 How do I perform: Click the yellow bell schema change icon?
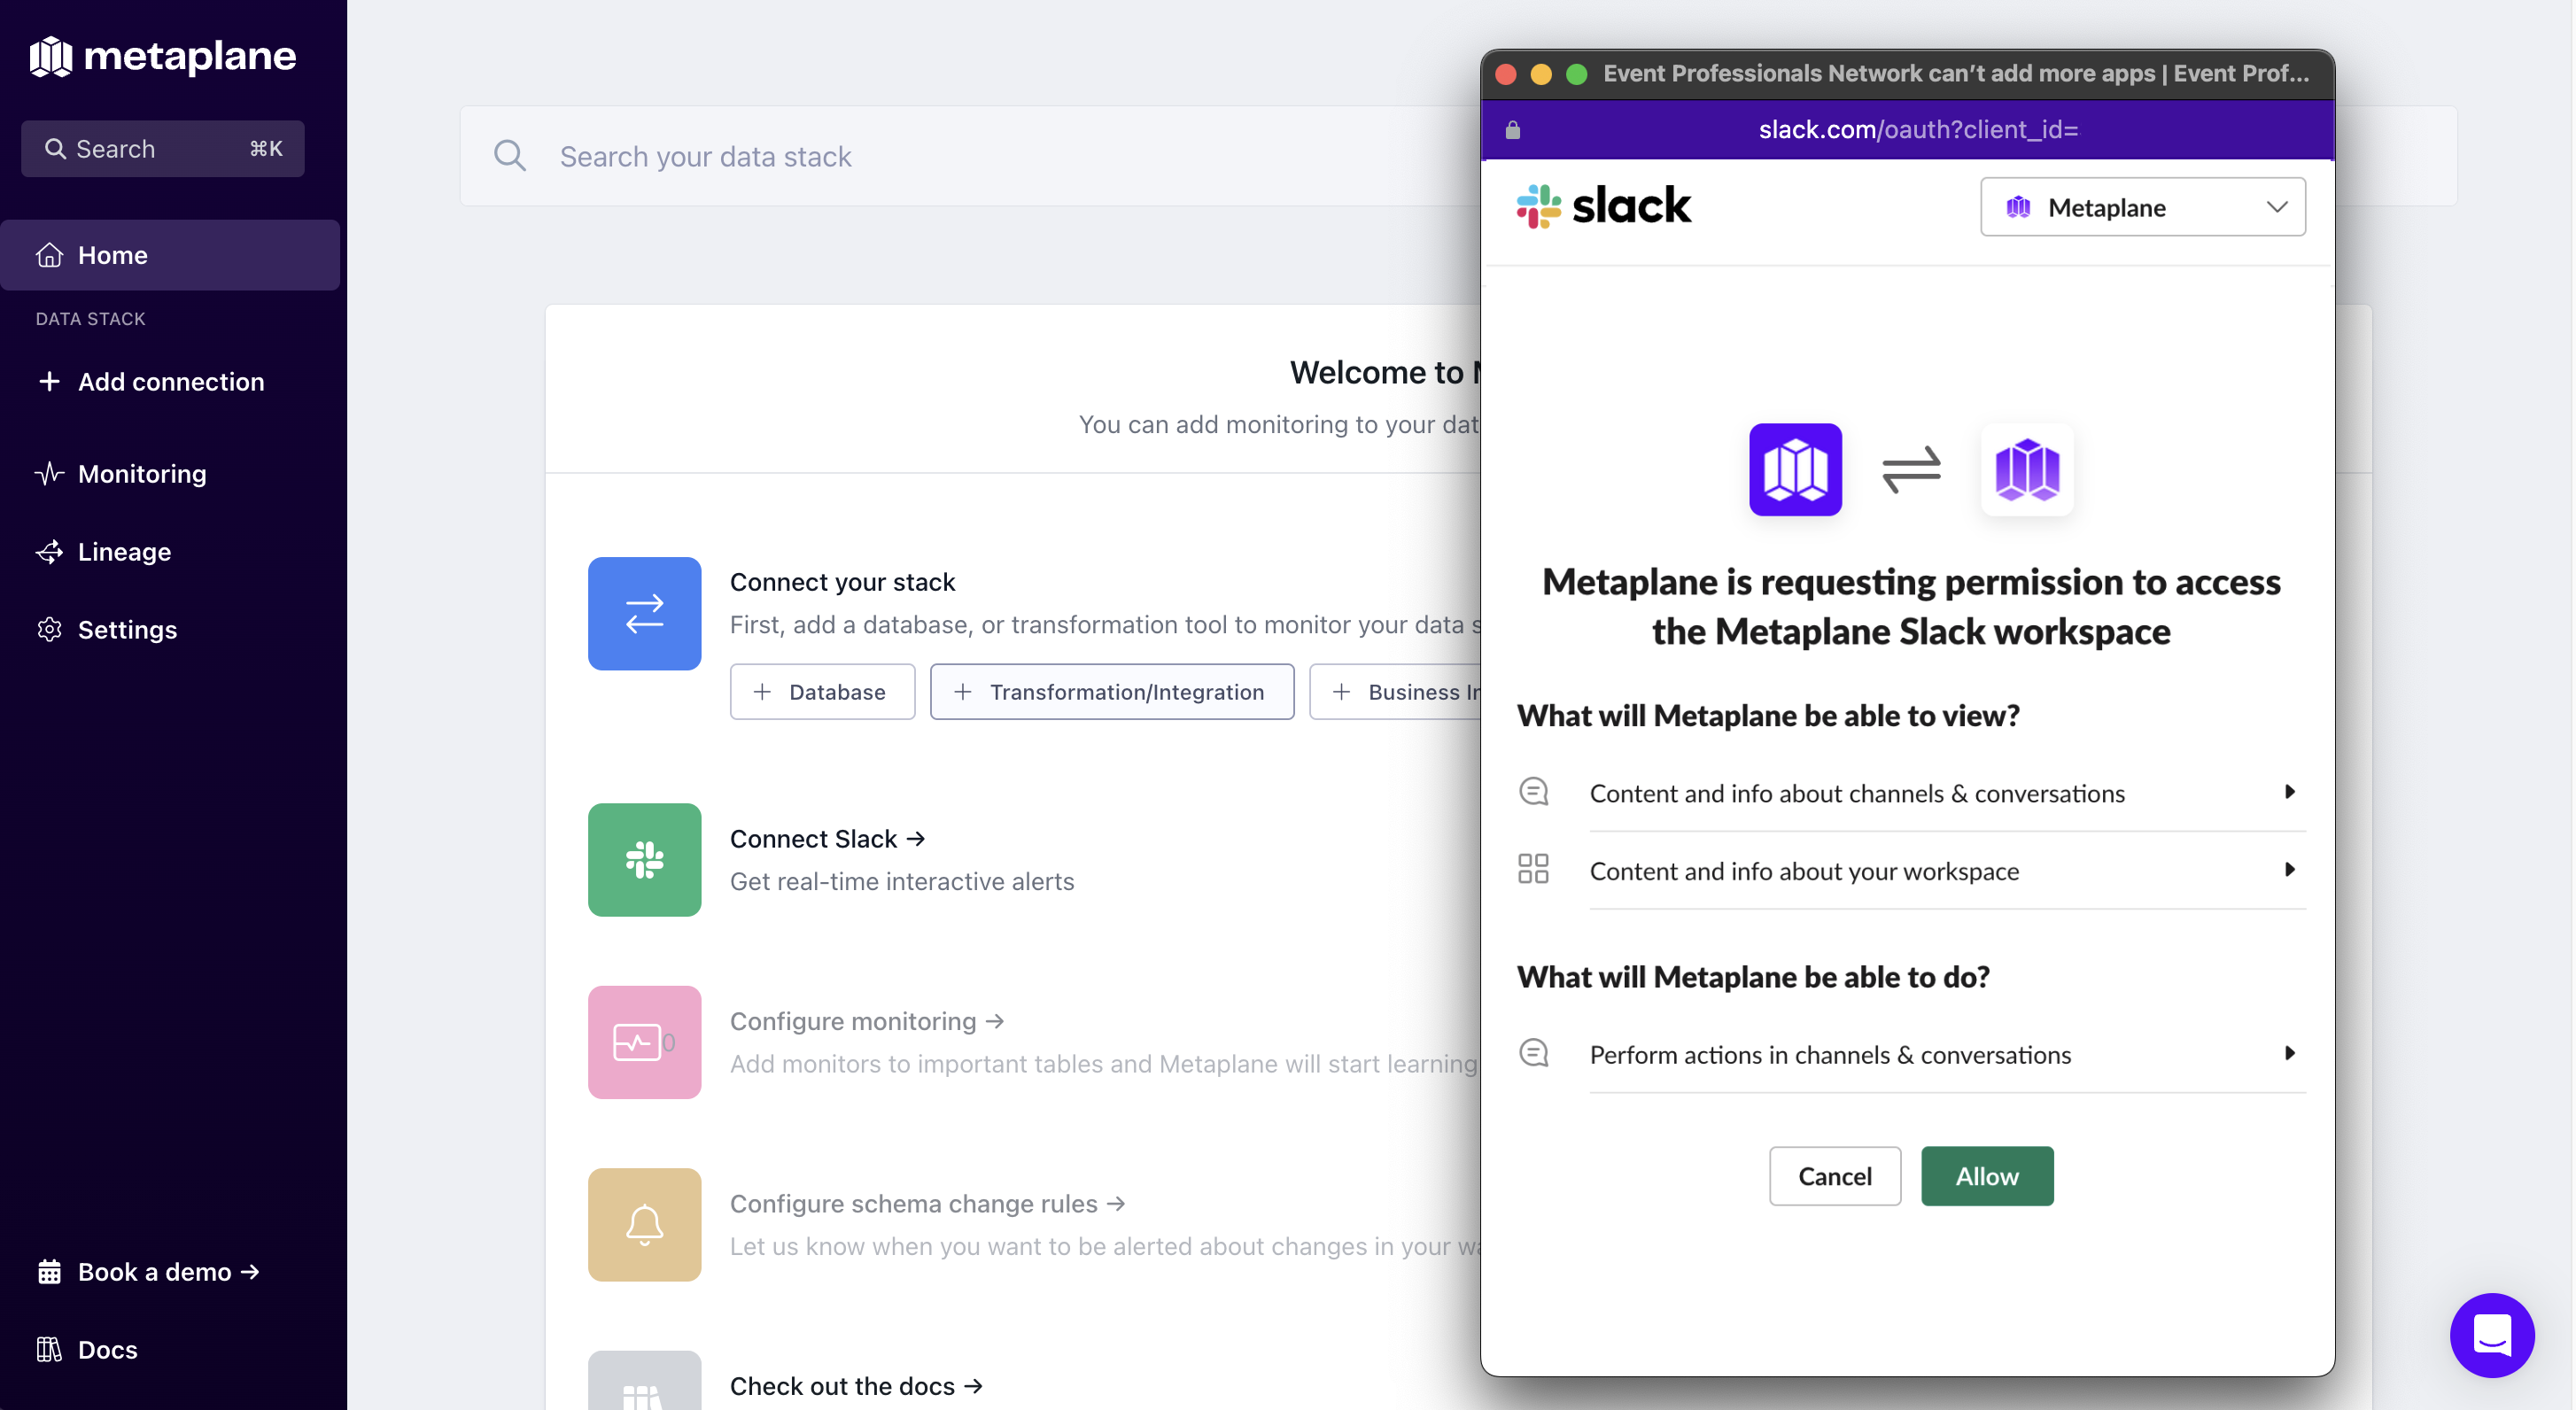(644, 1224)
